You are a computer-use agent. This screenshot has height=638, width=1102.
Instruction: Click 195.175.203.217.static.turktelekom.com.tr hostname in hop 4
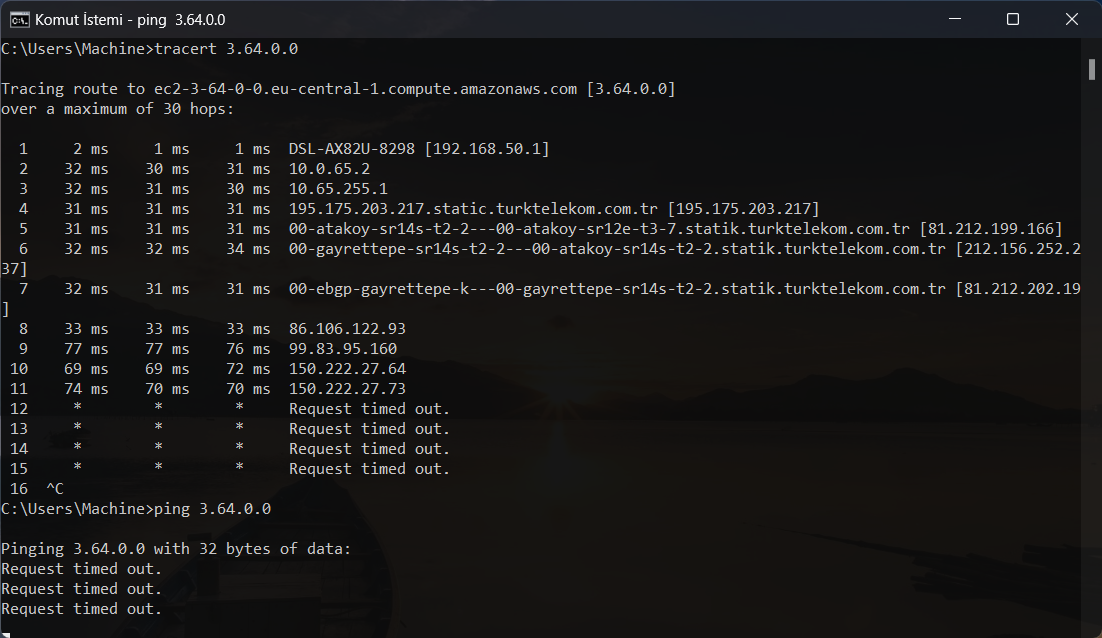pos(473,209)
